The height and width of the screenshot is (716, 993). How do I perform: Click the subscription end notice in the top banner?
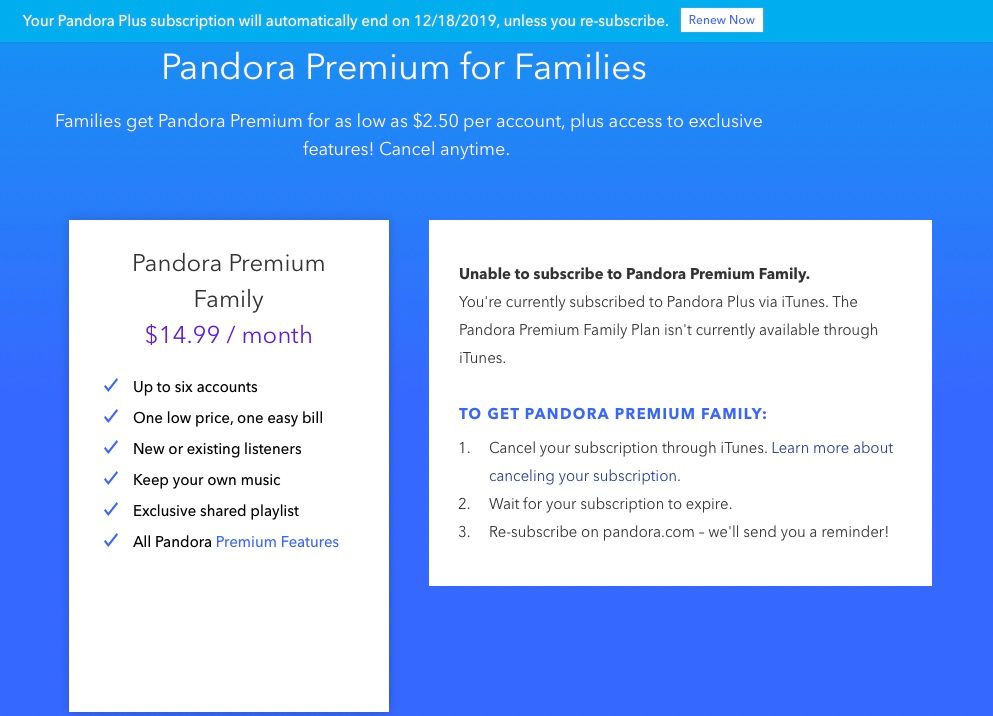[x=345, y=20]
